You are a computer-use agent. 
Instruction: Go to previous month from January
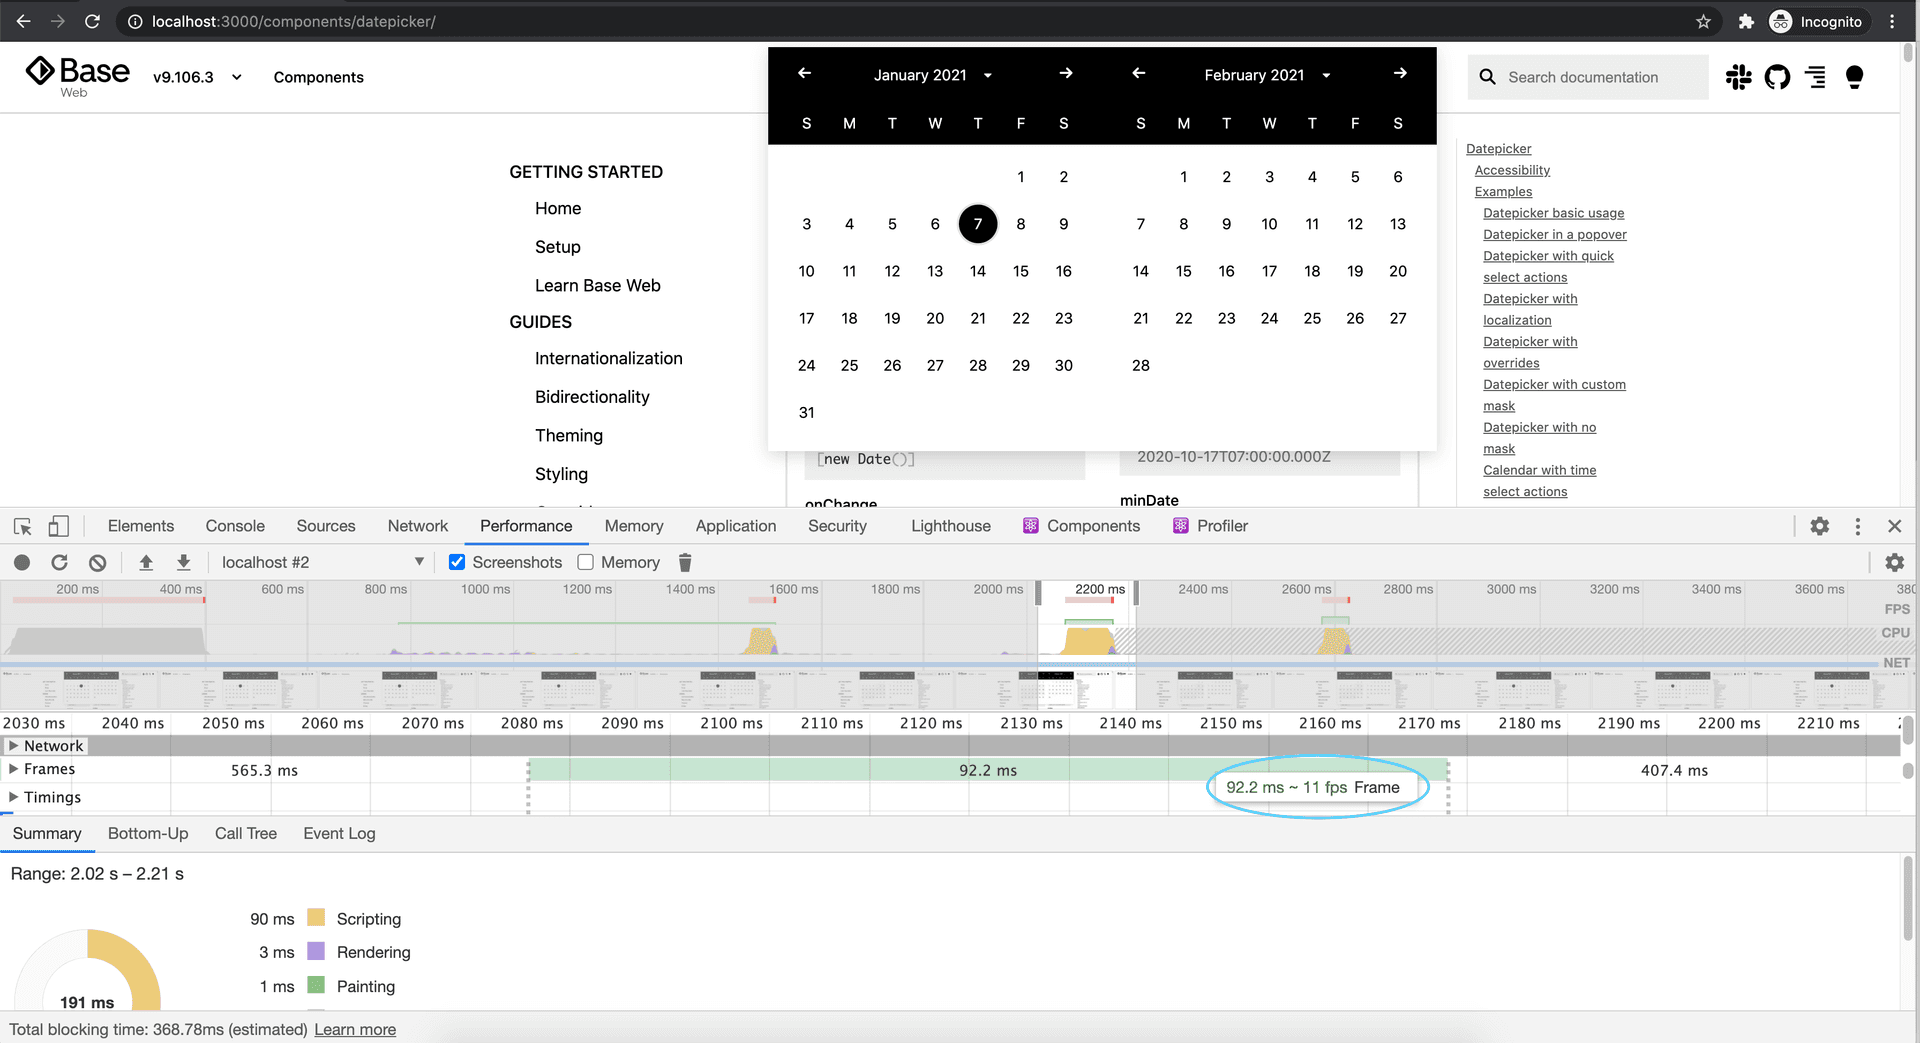click(804, 73)
